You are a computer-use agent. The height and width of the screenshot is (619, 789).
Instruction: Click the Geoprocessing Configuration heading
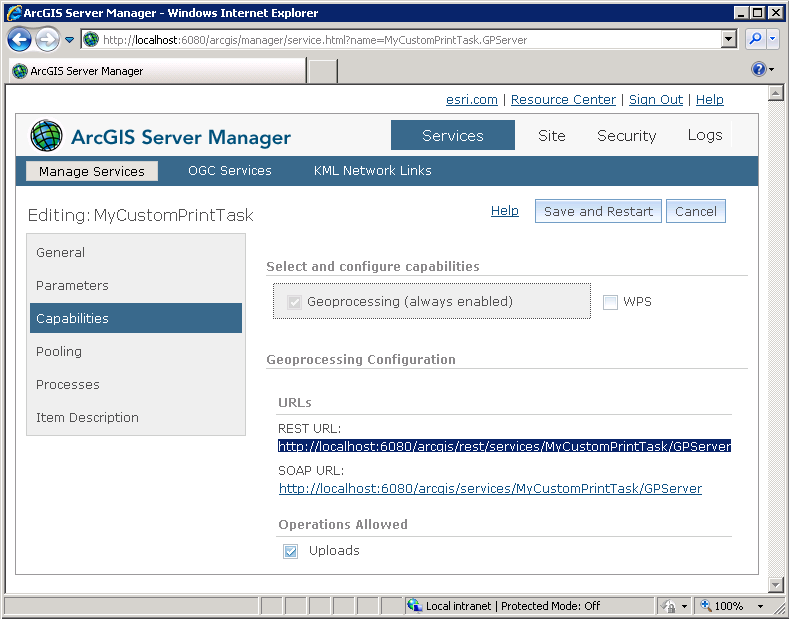(361, 359)
